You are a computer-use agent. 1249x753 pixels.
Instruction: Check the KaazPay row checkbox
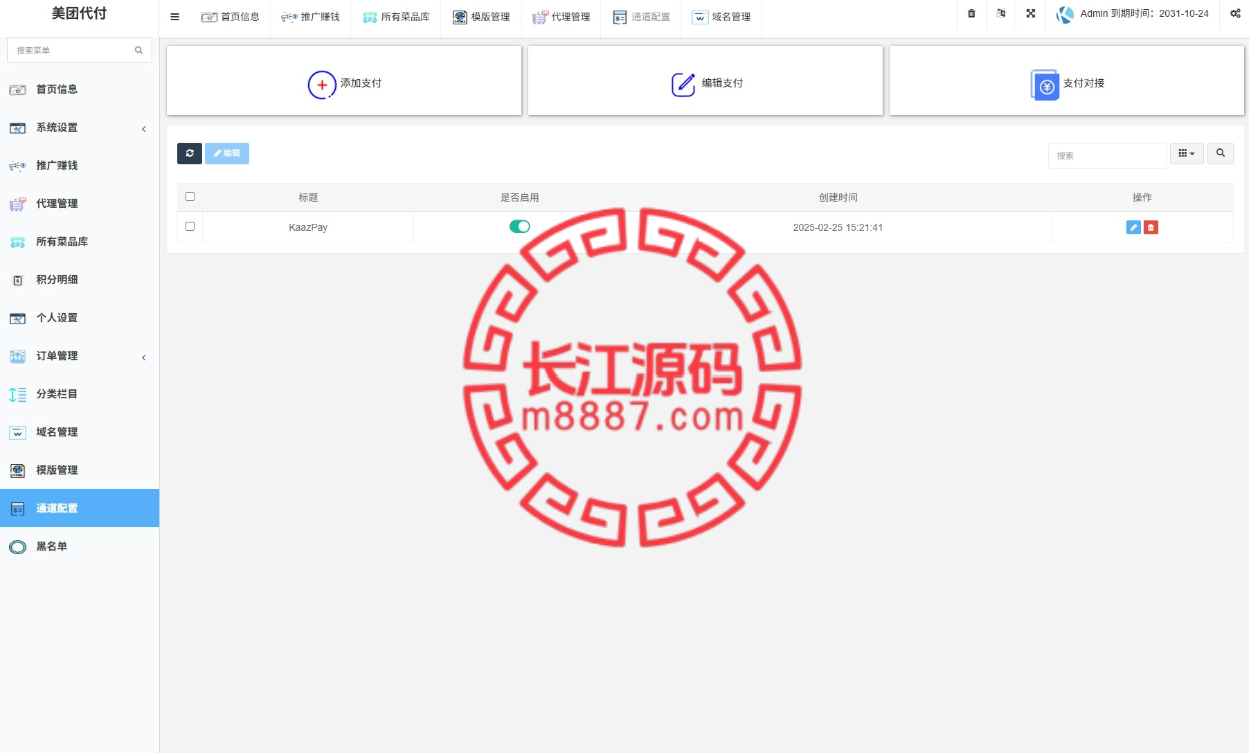tap(190, 227)
